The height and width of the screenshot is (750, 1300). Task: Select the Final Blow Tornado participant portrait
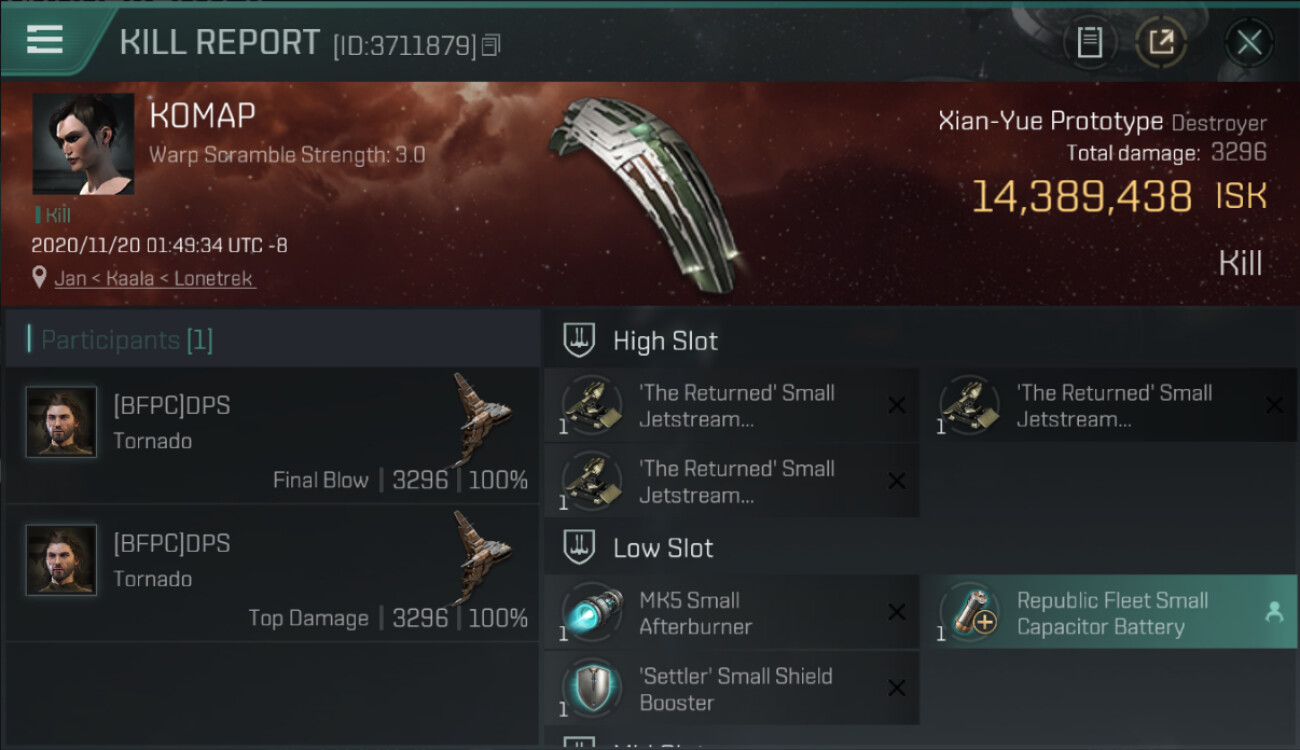62,422
